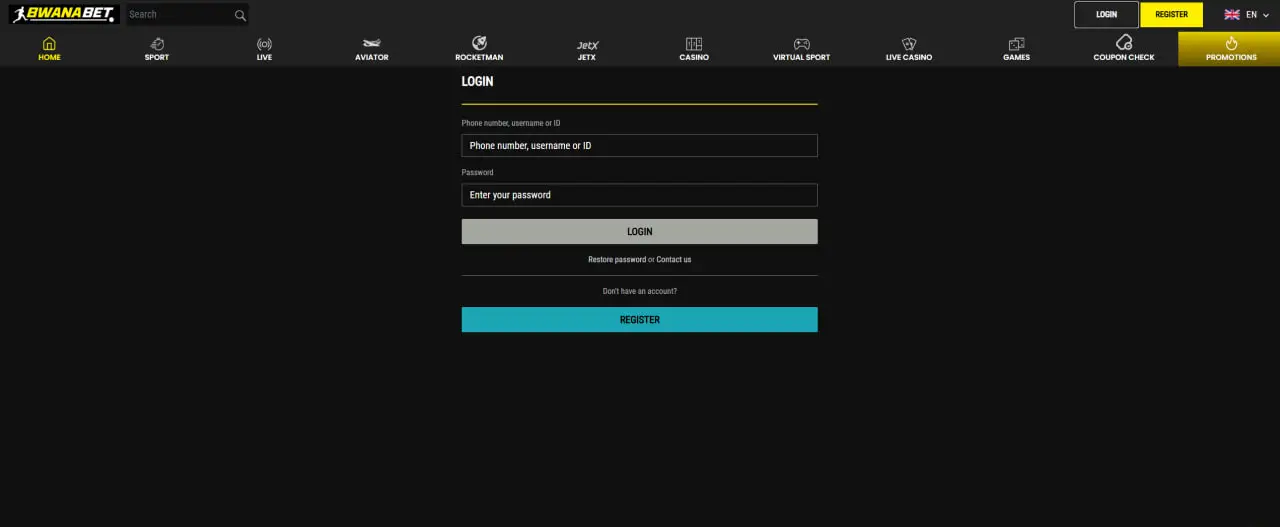Click the Coupon Check icon
This screenshot has width=1280, height=527.
click(1124, 43)
